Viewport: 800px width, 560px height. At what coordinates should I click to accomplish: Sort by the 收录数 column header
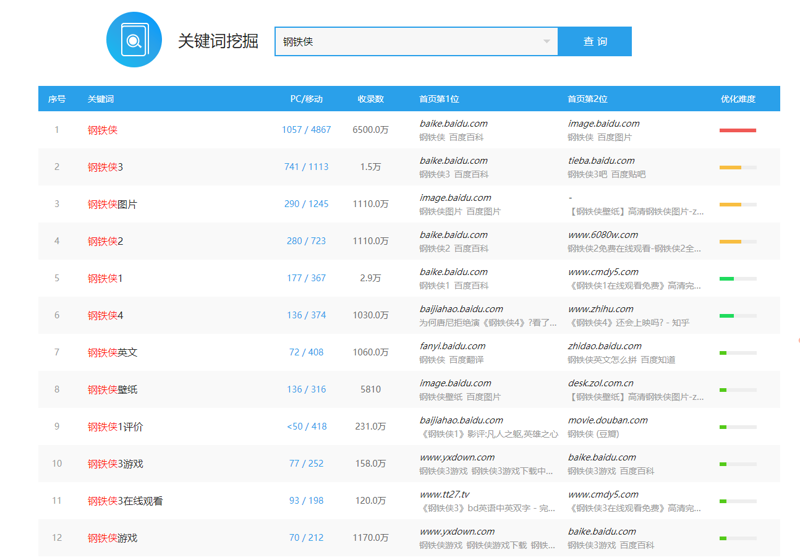tap(370, 99)
